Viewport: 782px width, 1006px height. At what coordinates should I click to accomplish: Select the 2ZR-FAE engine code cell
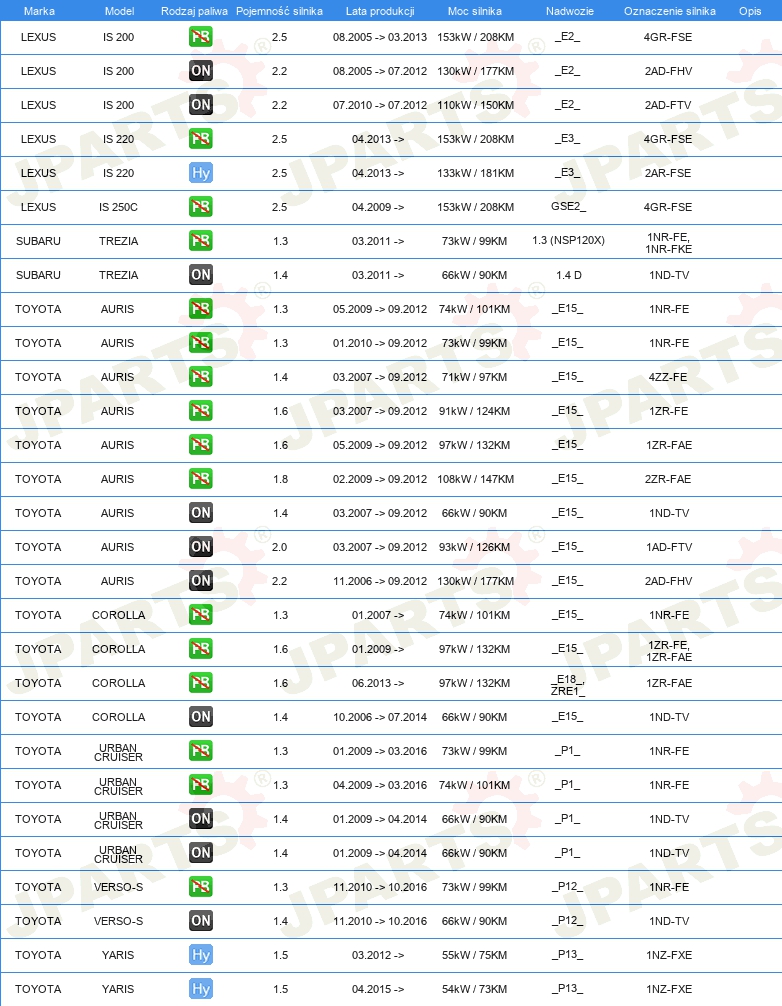[x=668, y=479]
